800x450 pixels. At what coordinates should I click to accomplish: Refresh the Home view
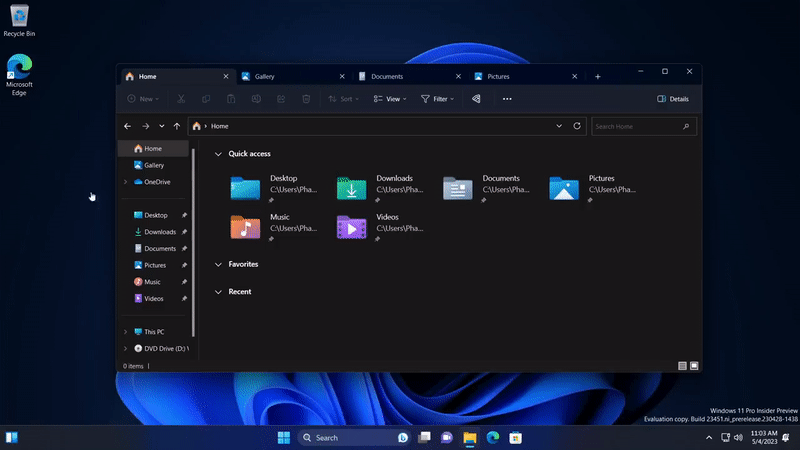pos(577,126)
